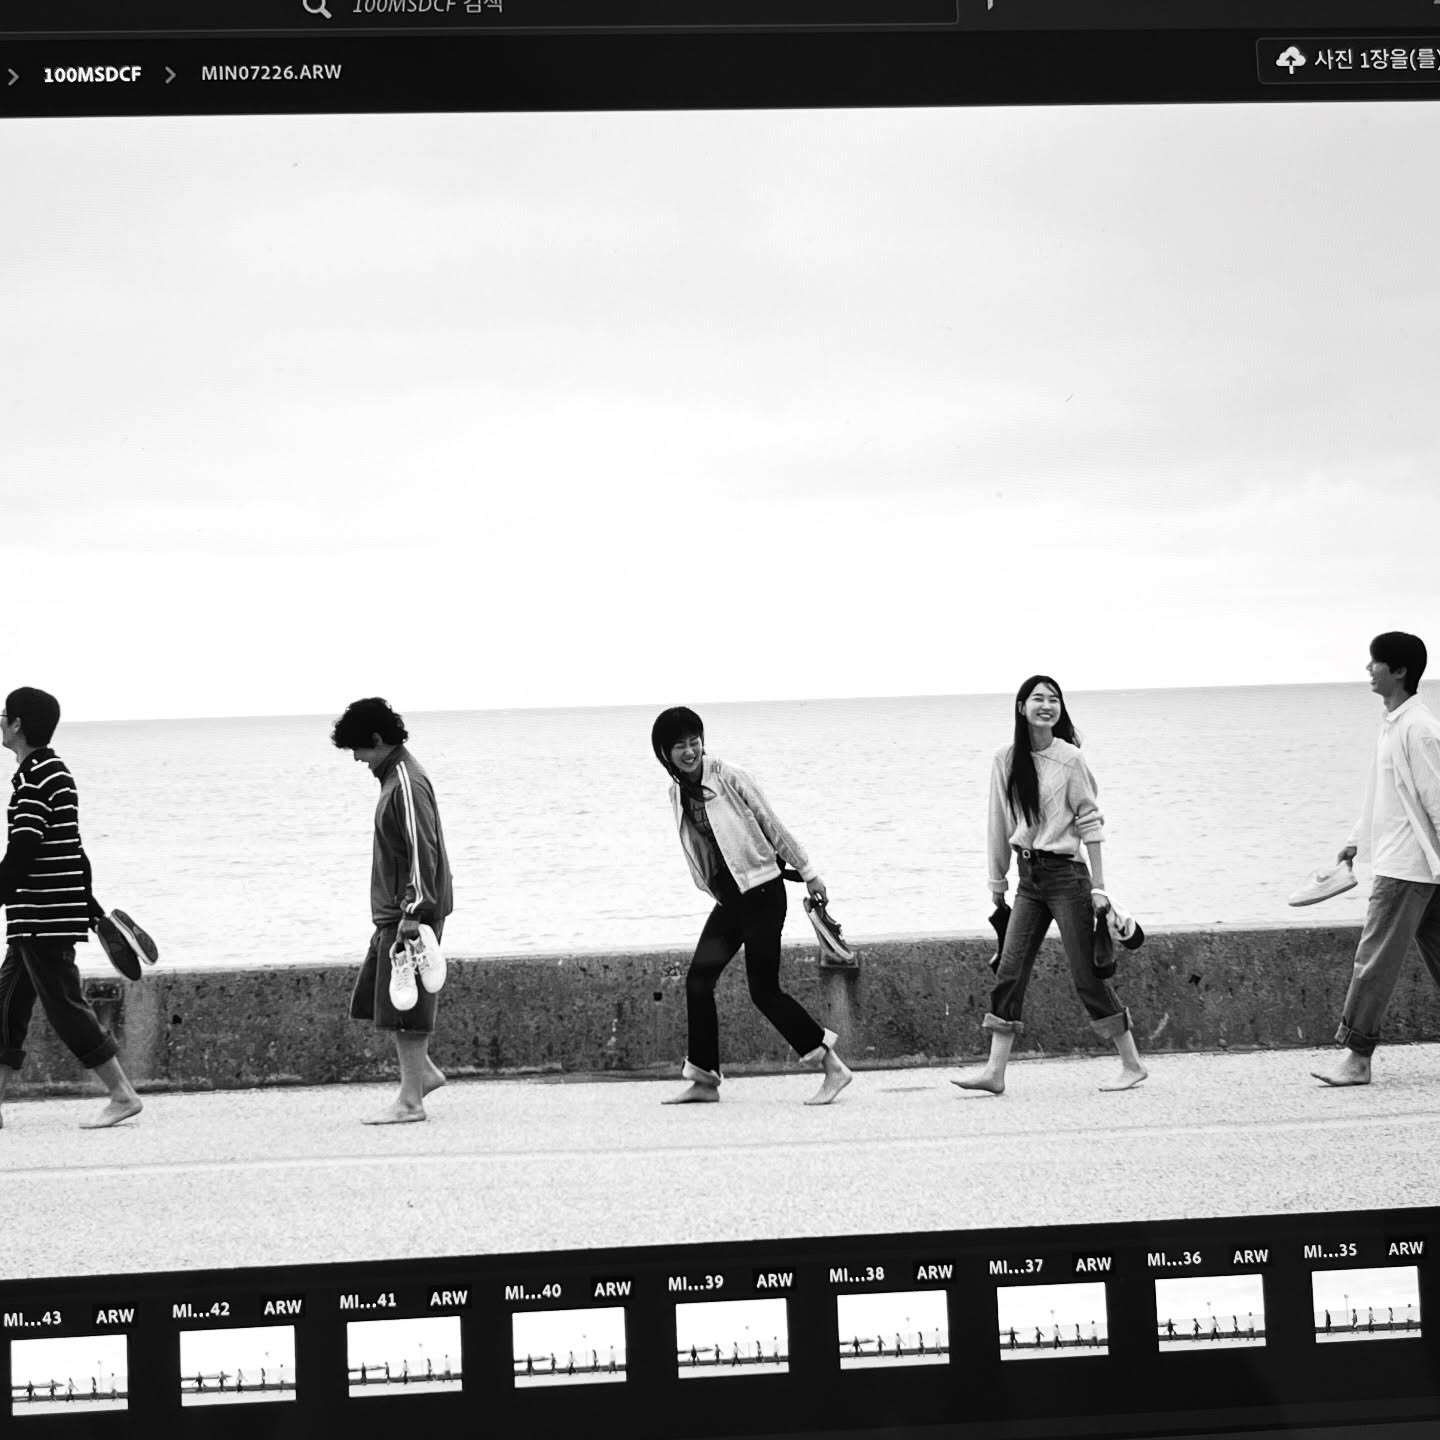Choose the MI...41 thumbnail image
This screenshot has height=1440, width=1440.
[x=404, y=1356]
